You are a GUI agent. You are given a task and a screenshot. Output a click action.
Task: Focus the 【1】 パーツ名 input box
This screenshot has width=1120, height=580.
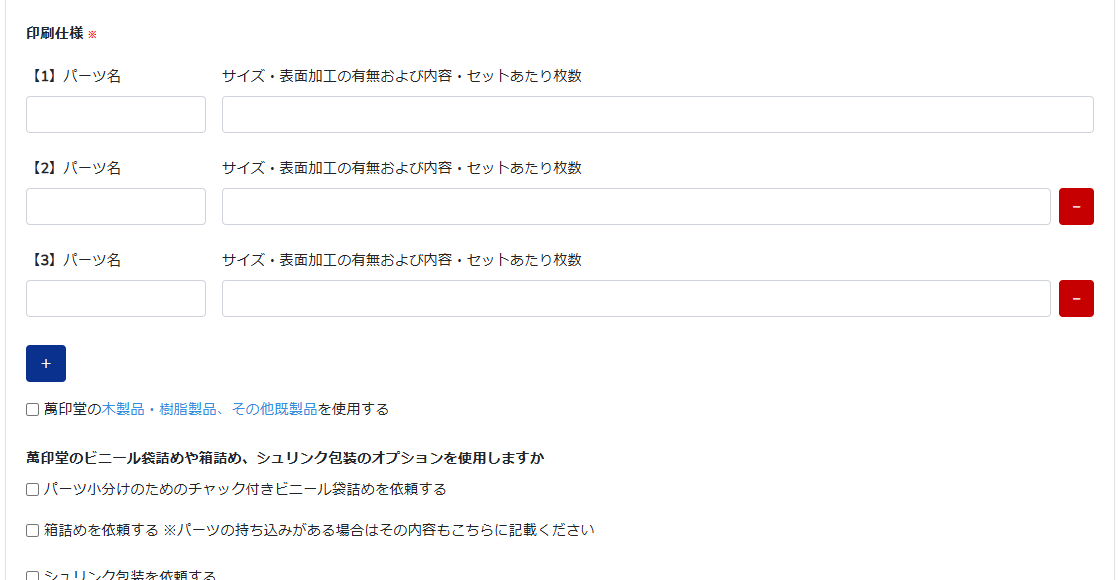pyautogui.click(x=116, y=114)
